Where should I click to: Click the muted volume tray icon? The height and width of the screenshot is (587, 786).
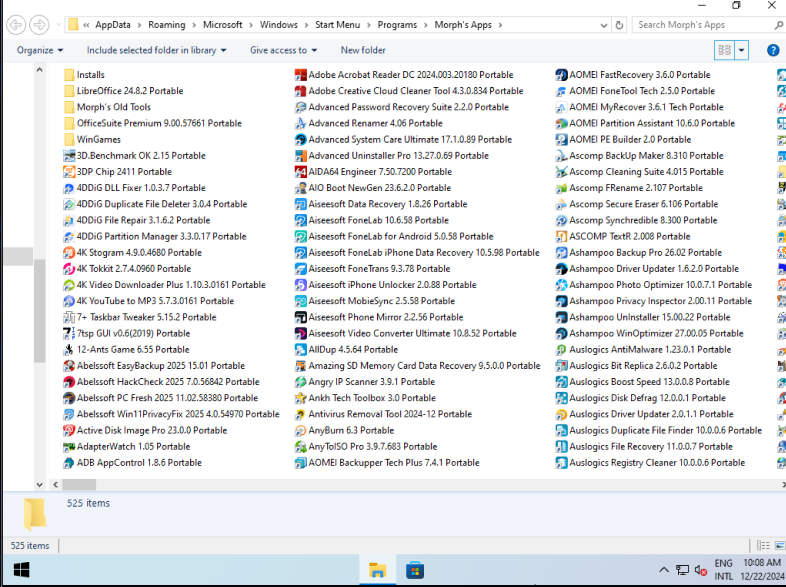pos(700,570)
